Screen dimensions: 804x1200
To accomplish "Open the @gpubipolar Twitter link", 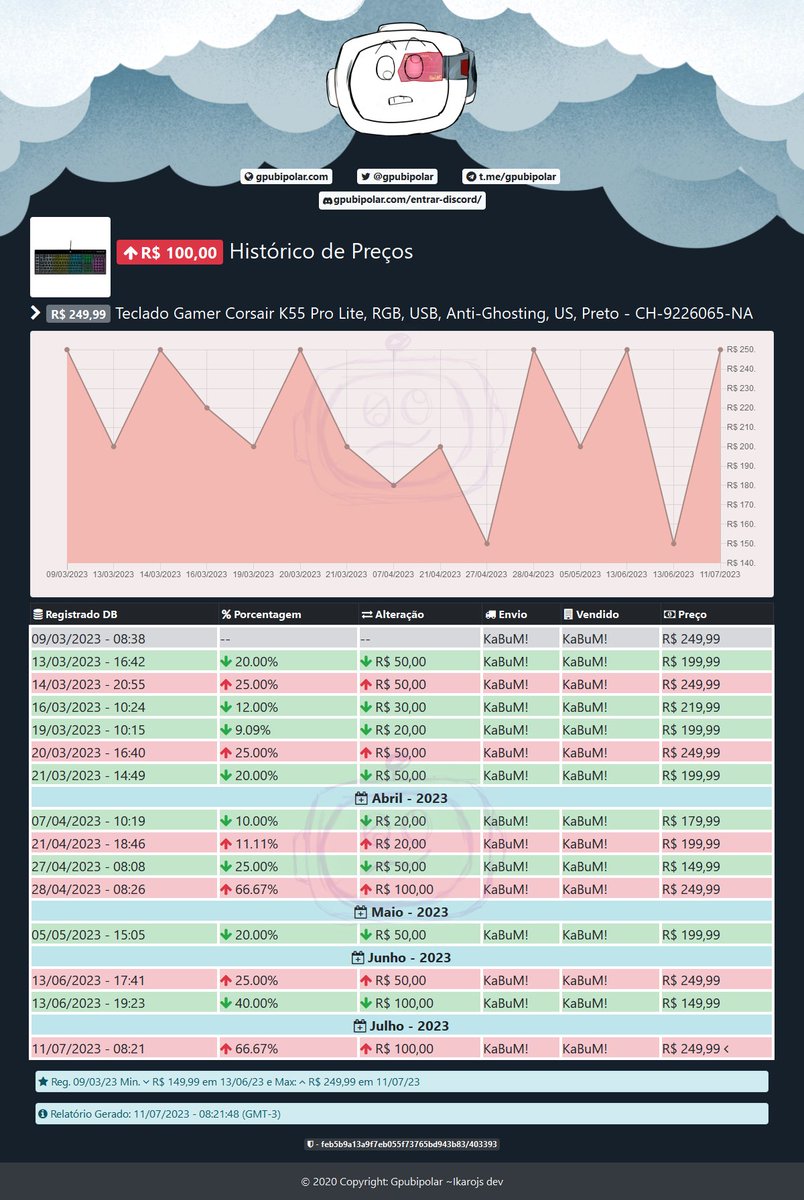I will pyautogui.click(x=397, y=176).
